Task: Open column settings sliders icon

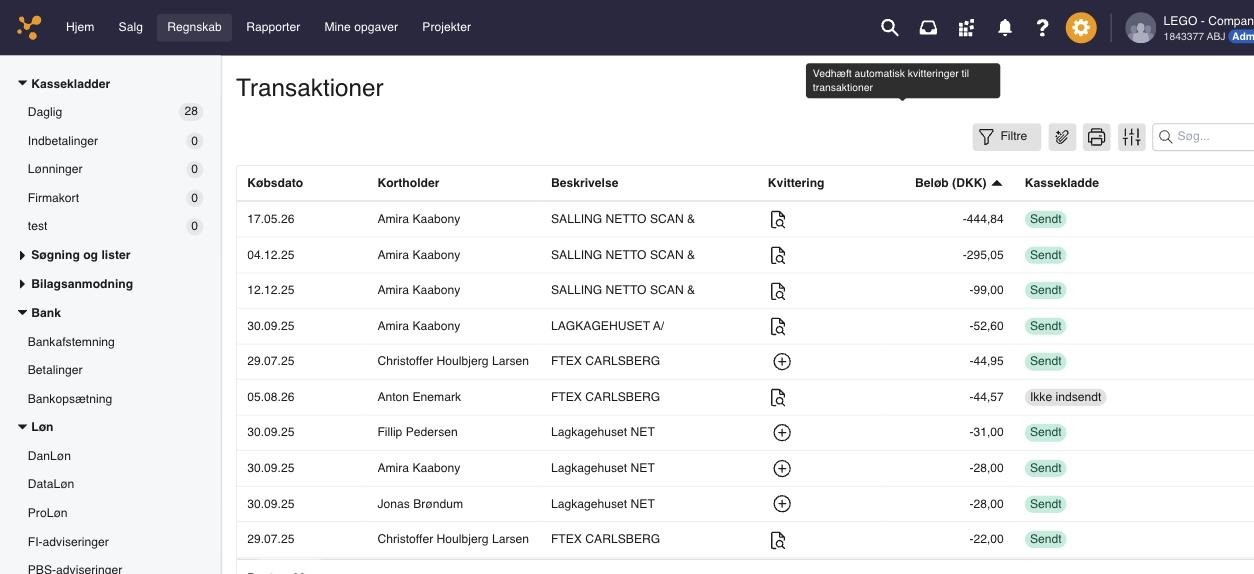Action: click(x=1131, y=137)
